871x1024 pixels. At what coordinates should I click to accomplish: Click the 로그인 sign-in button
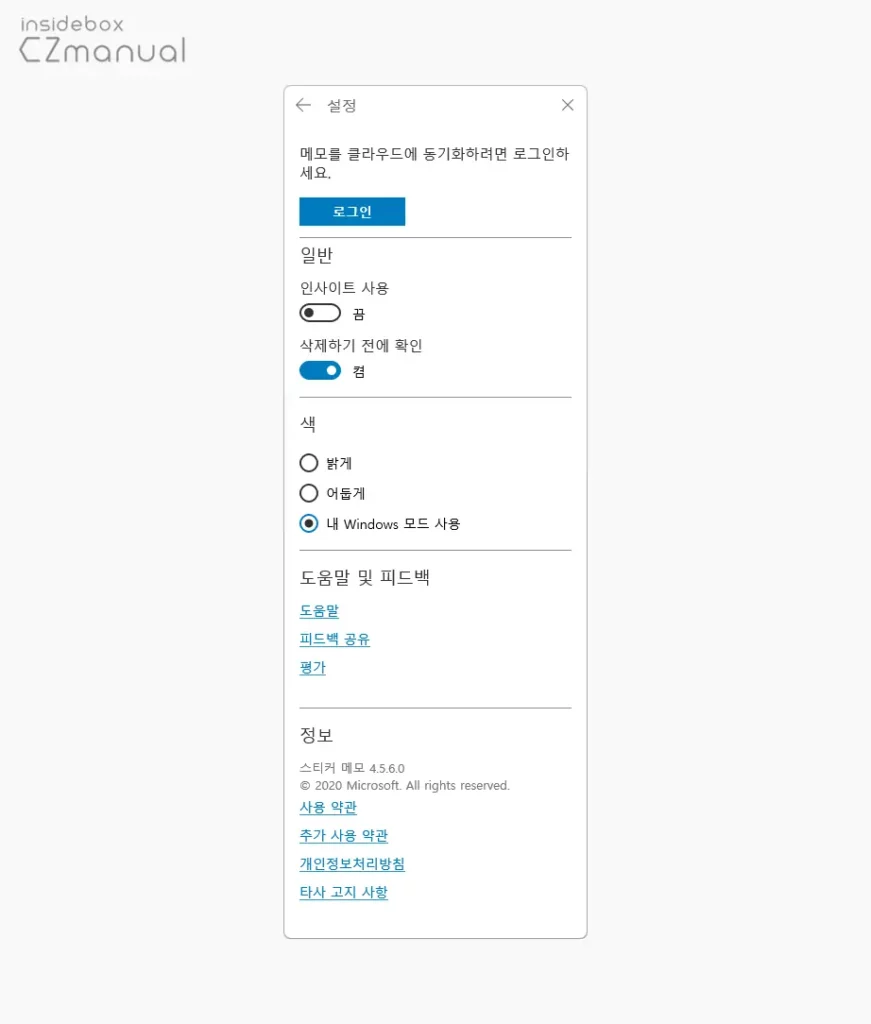[351, 211]
